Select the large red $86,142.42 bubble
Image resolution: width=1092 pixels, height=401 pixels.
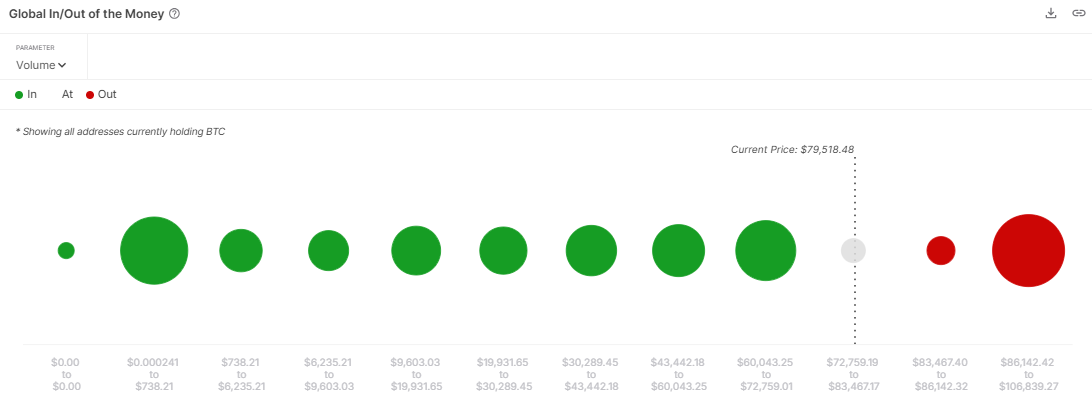pyautogui.click(x=1028, y=251)
